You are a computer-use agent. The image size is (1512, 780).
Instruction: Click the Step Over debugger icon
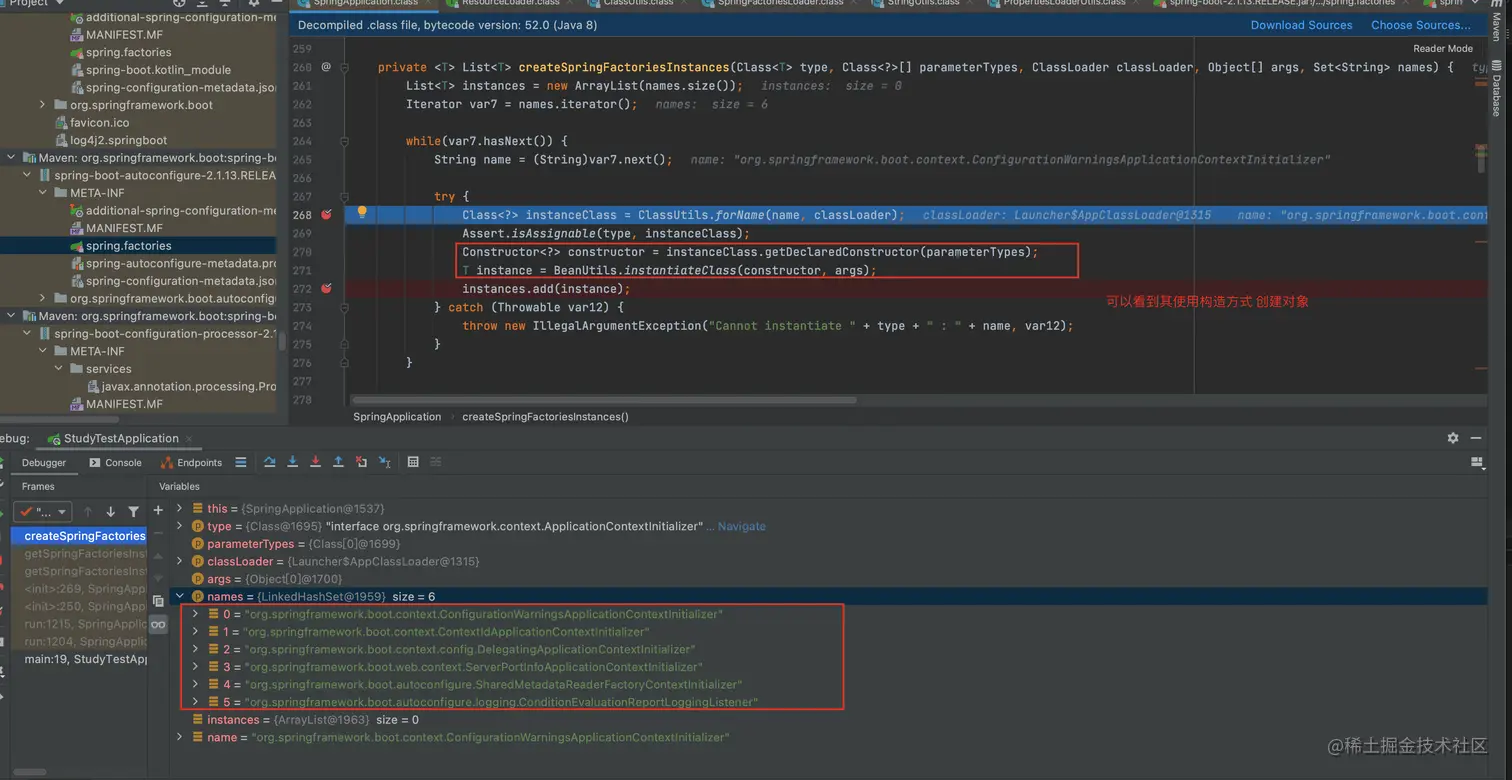pos(269,462)
